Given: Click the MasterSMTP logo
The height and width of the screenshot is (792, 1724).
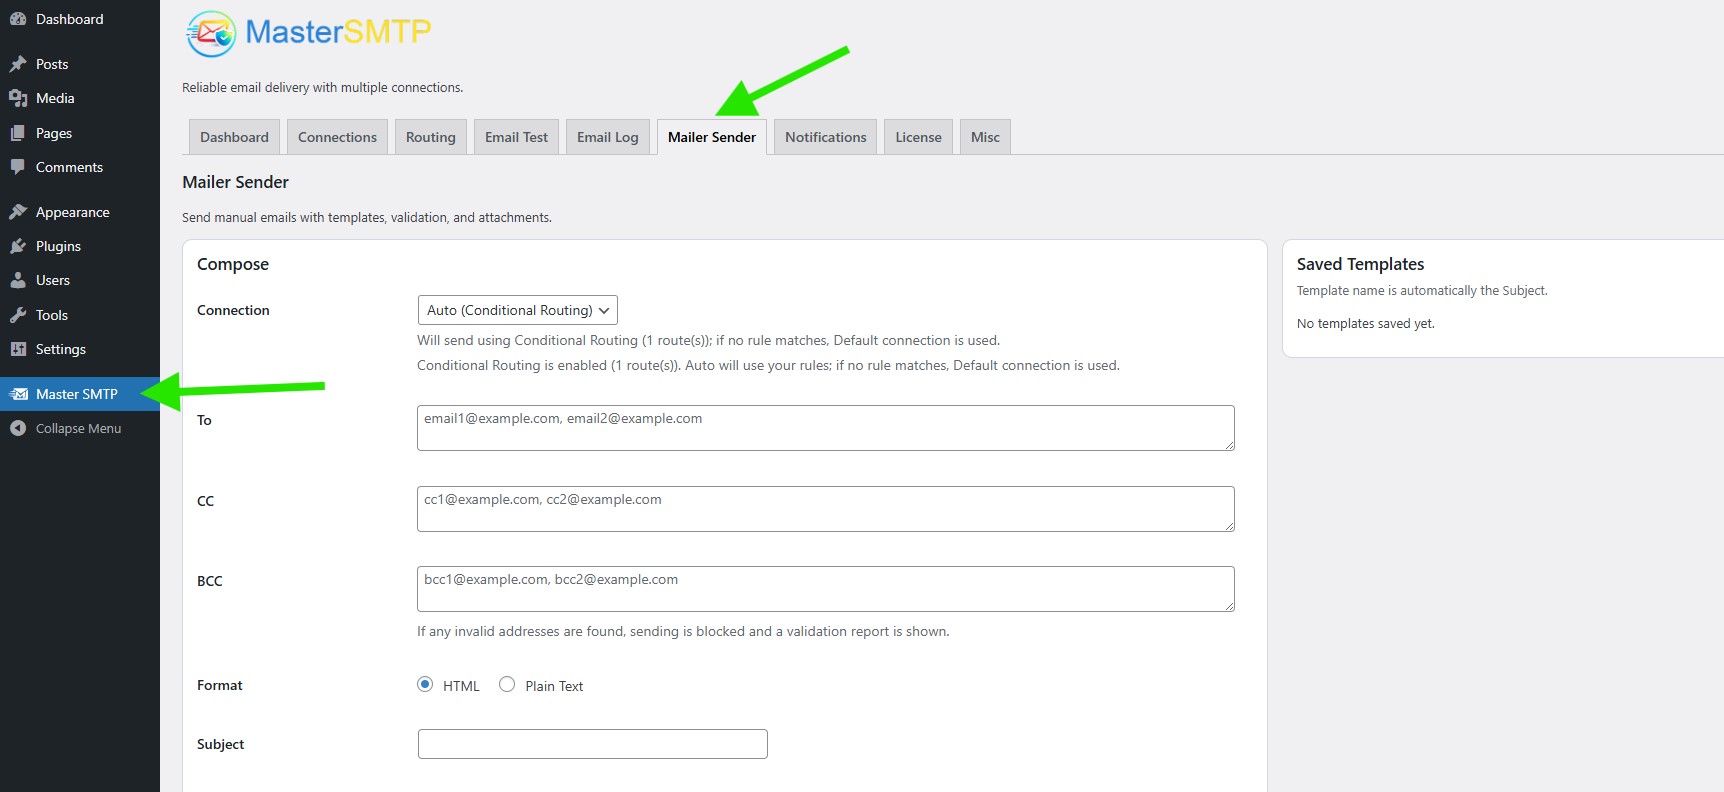Looking at the screenshot, I should 308,33.
